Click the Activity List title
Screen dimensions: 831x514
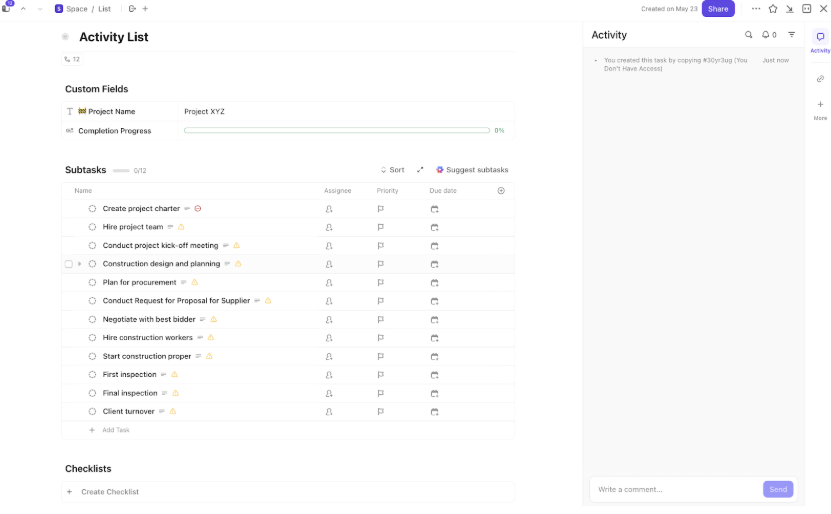(113, 37)
